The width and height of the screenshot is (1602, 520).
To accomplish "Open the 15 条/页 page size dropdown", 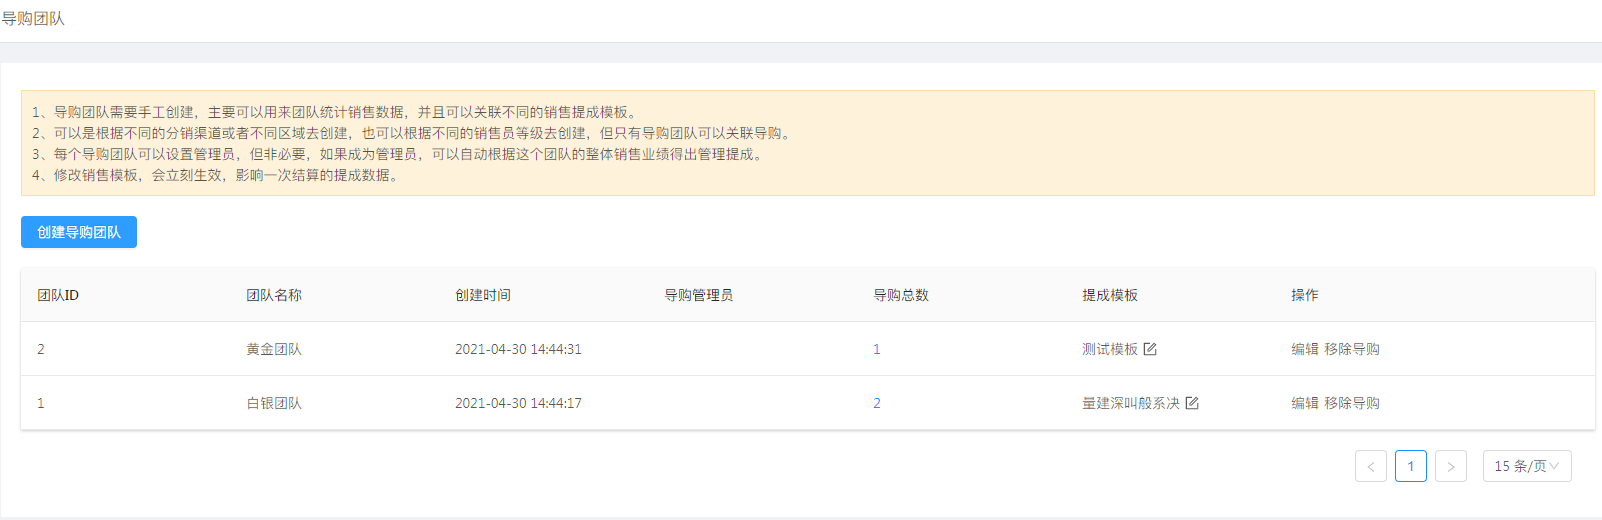I will (x=1527, y=466).
